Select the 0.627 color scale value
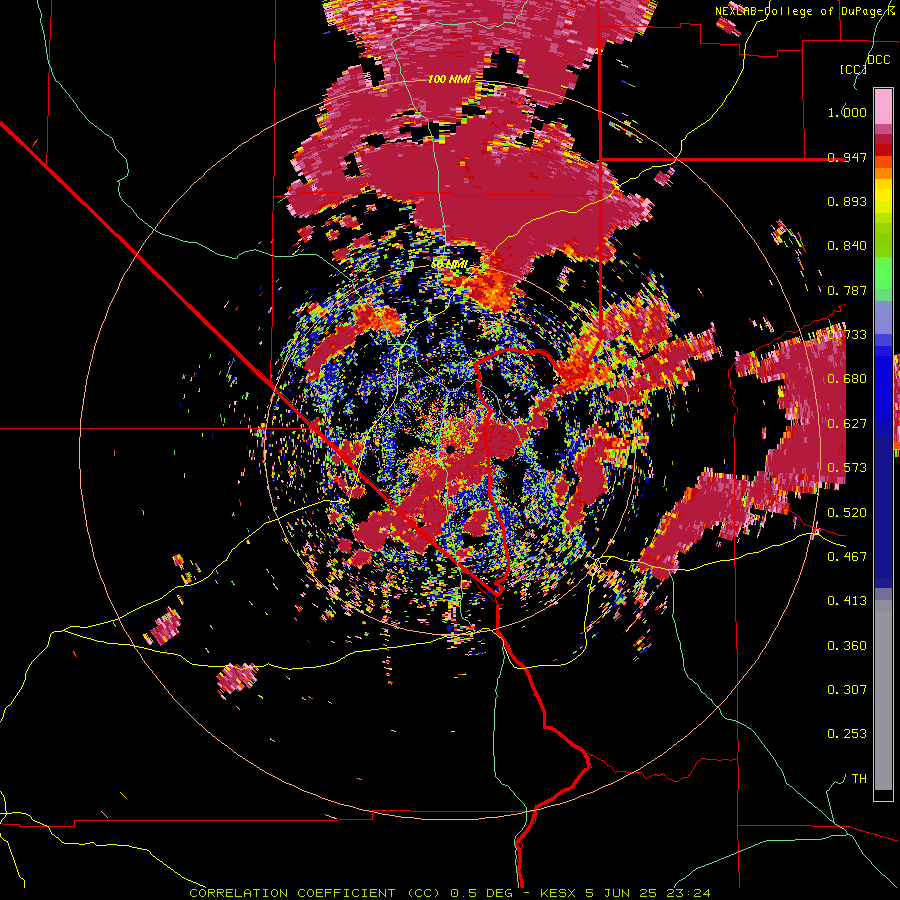The image size is (900, 900). pyautogui.click(x=847, y=424)
